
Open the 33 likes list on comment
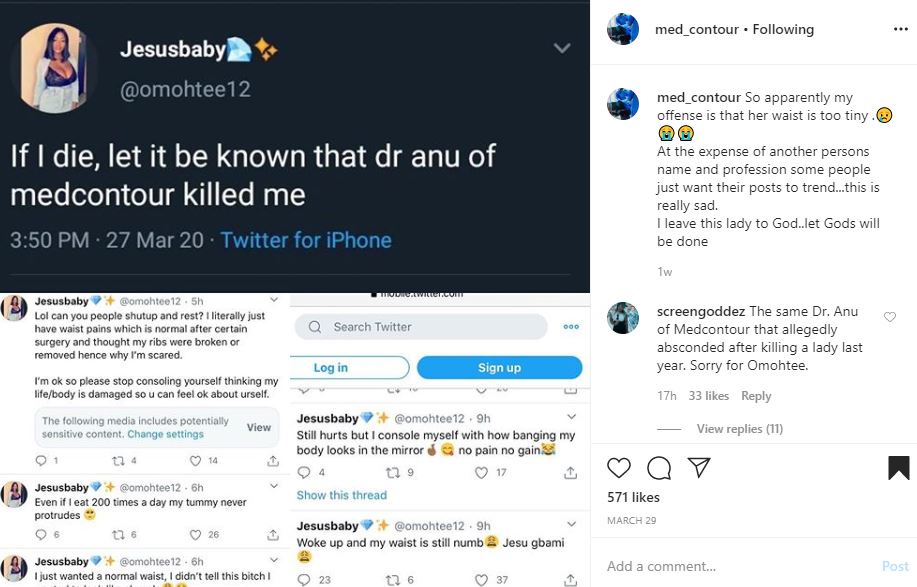709,396
